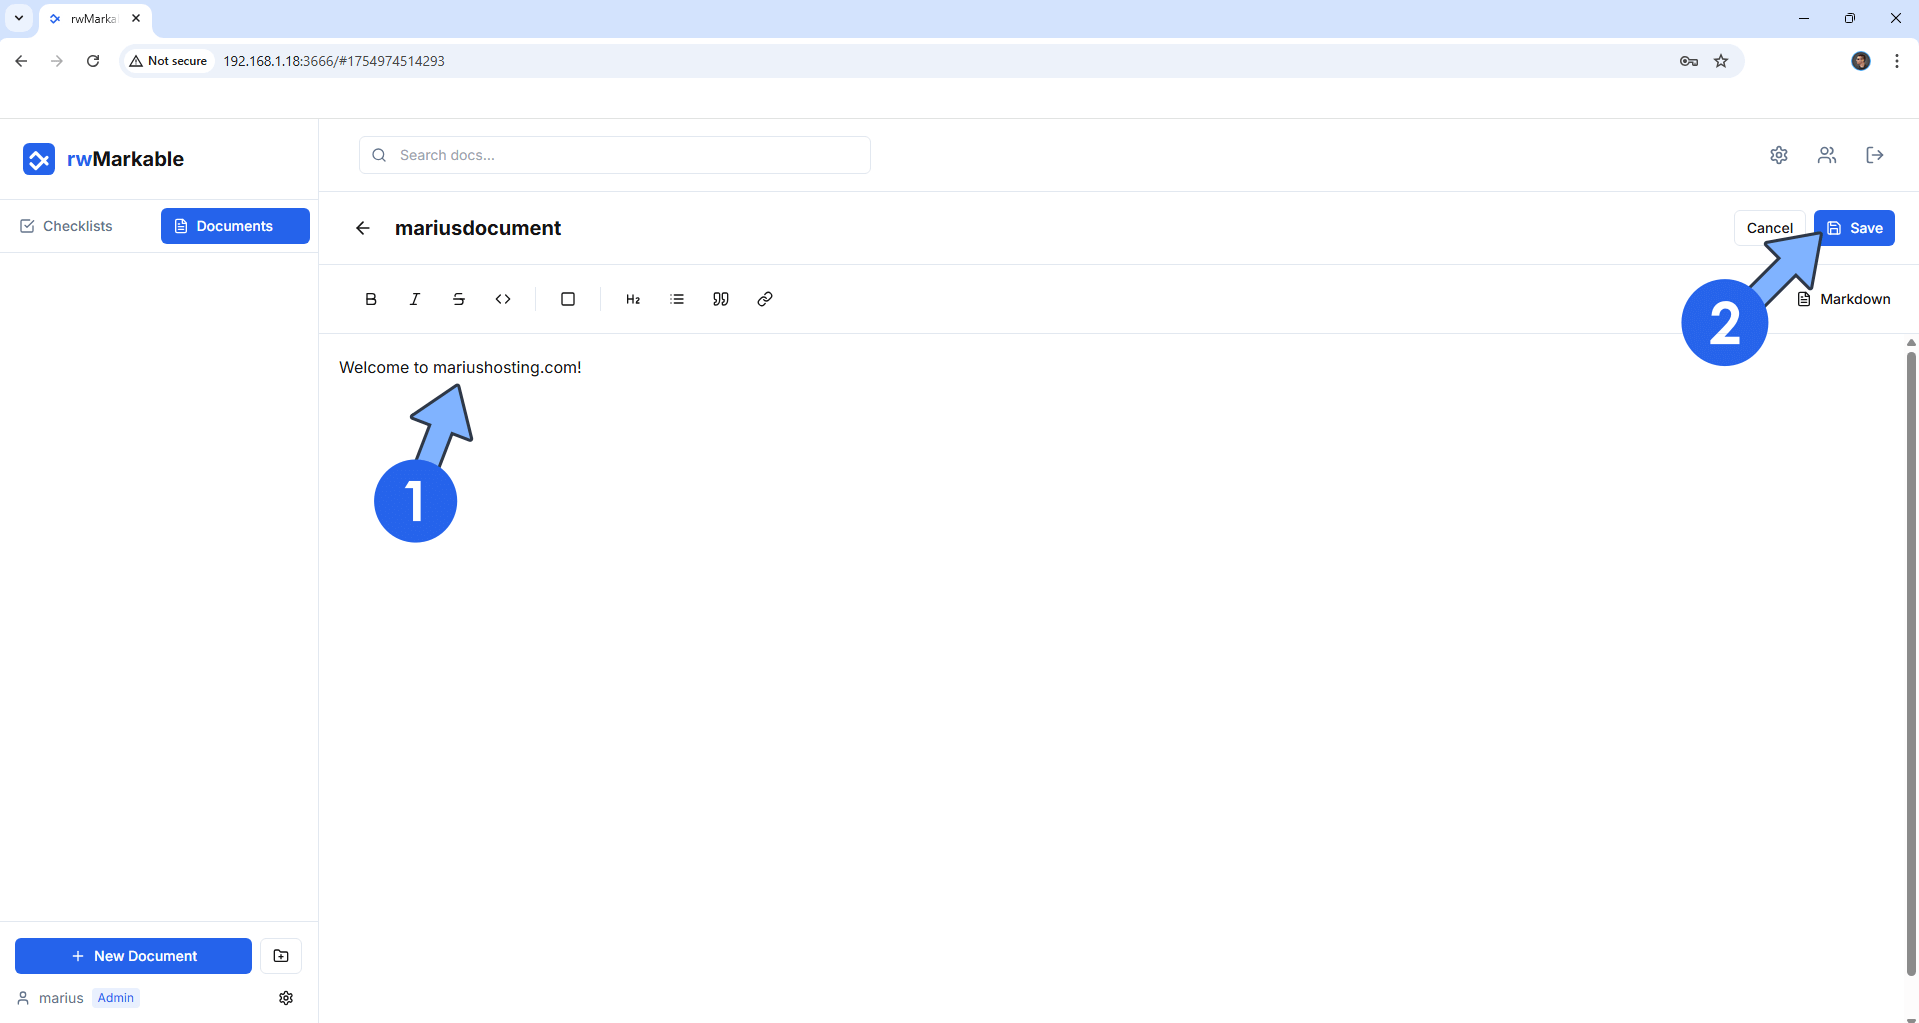The height and width of the screenshot is (1023, 1919).
Task: Insert a hyperlink
Action: click(765, 299)
